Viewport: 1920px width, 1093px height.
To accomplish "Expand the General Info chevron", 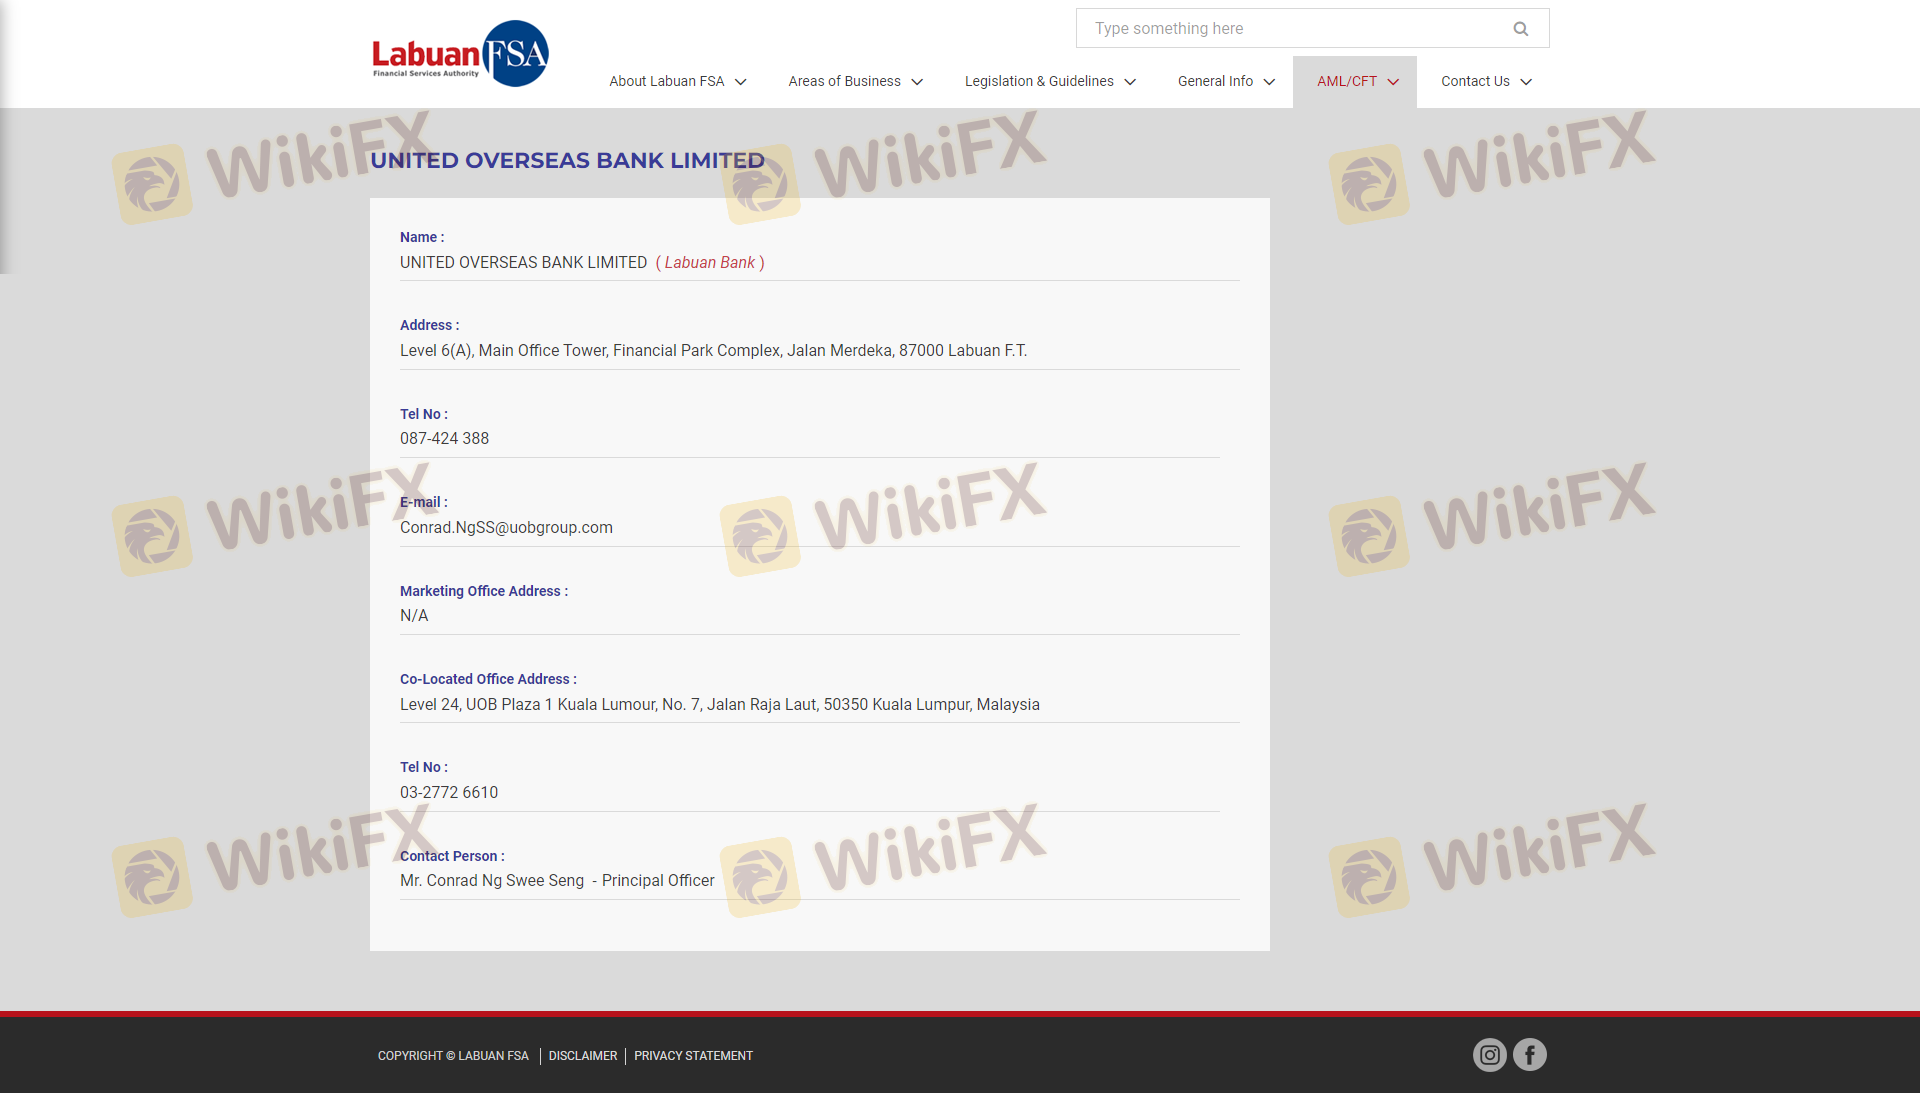I will 1269,82.
